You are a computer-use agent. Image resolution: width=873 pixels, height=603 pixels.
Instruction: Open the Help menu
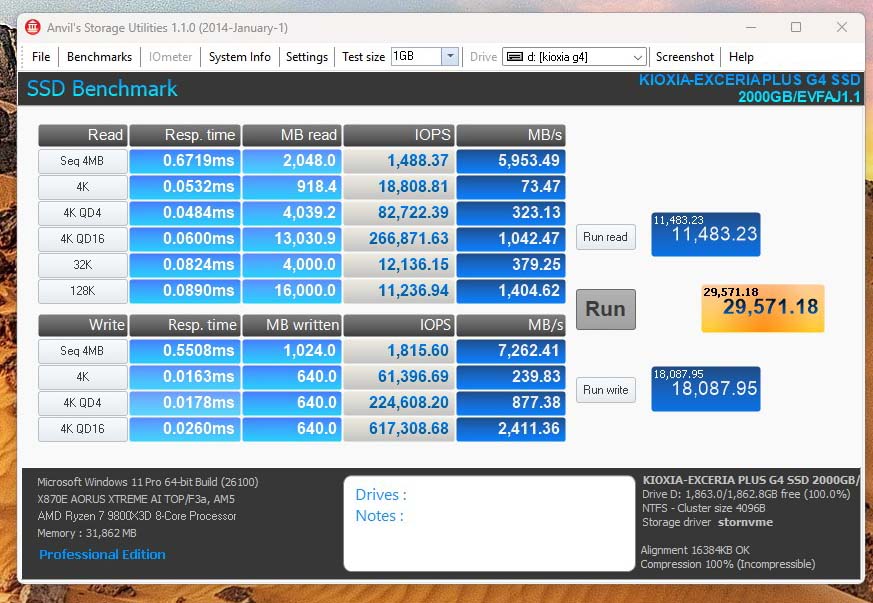tap(741, 57)
